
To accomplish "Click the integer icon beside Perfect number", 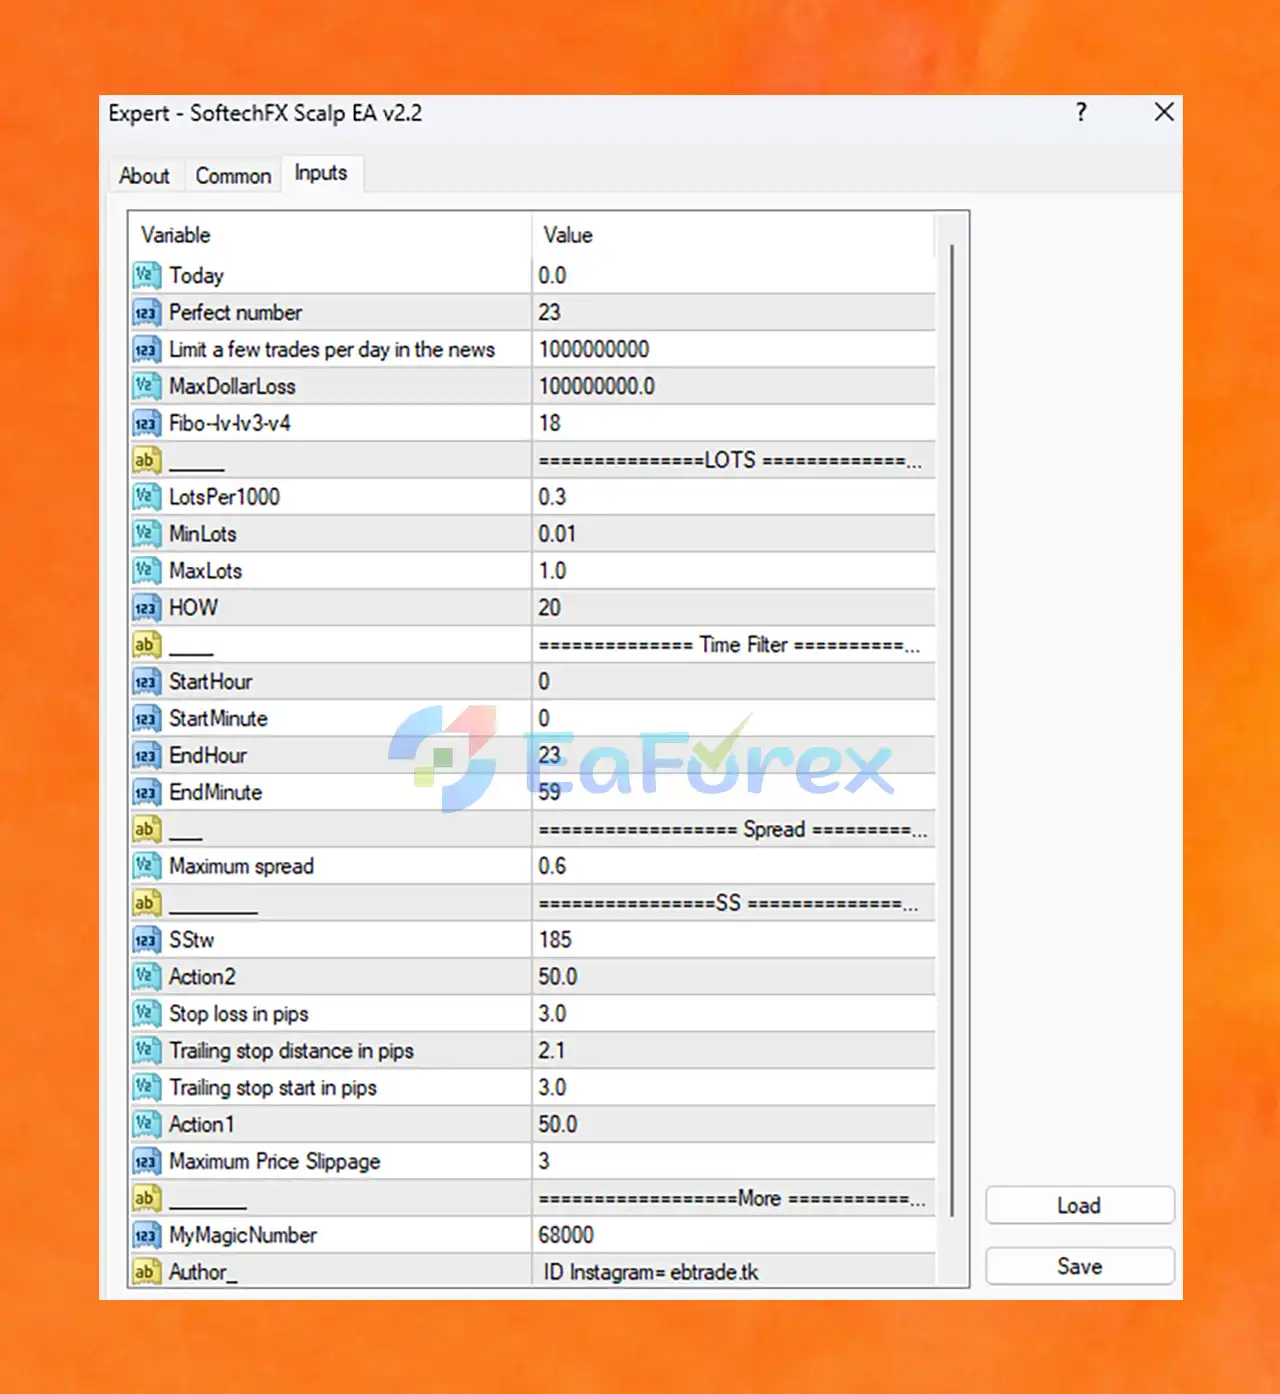I will pyautogui.click(x=146, y=312).
